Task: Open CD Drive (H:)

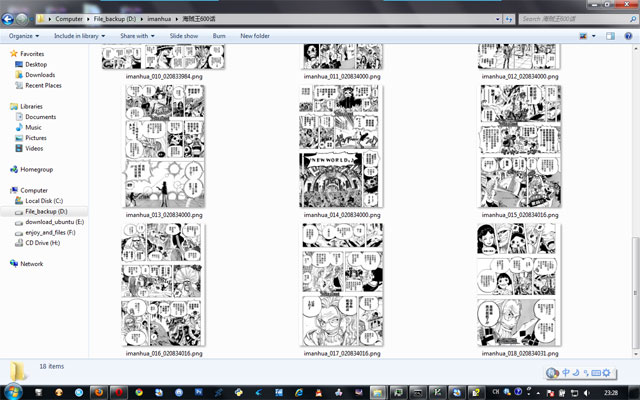Action: point(42,243)
